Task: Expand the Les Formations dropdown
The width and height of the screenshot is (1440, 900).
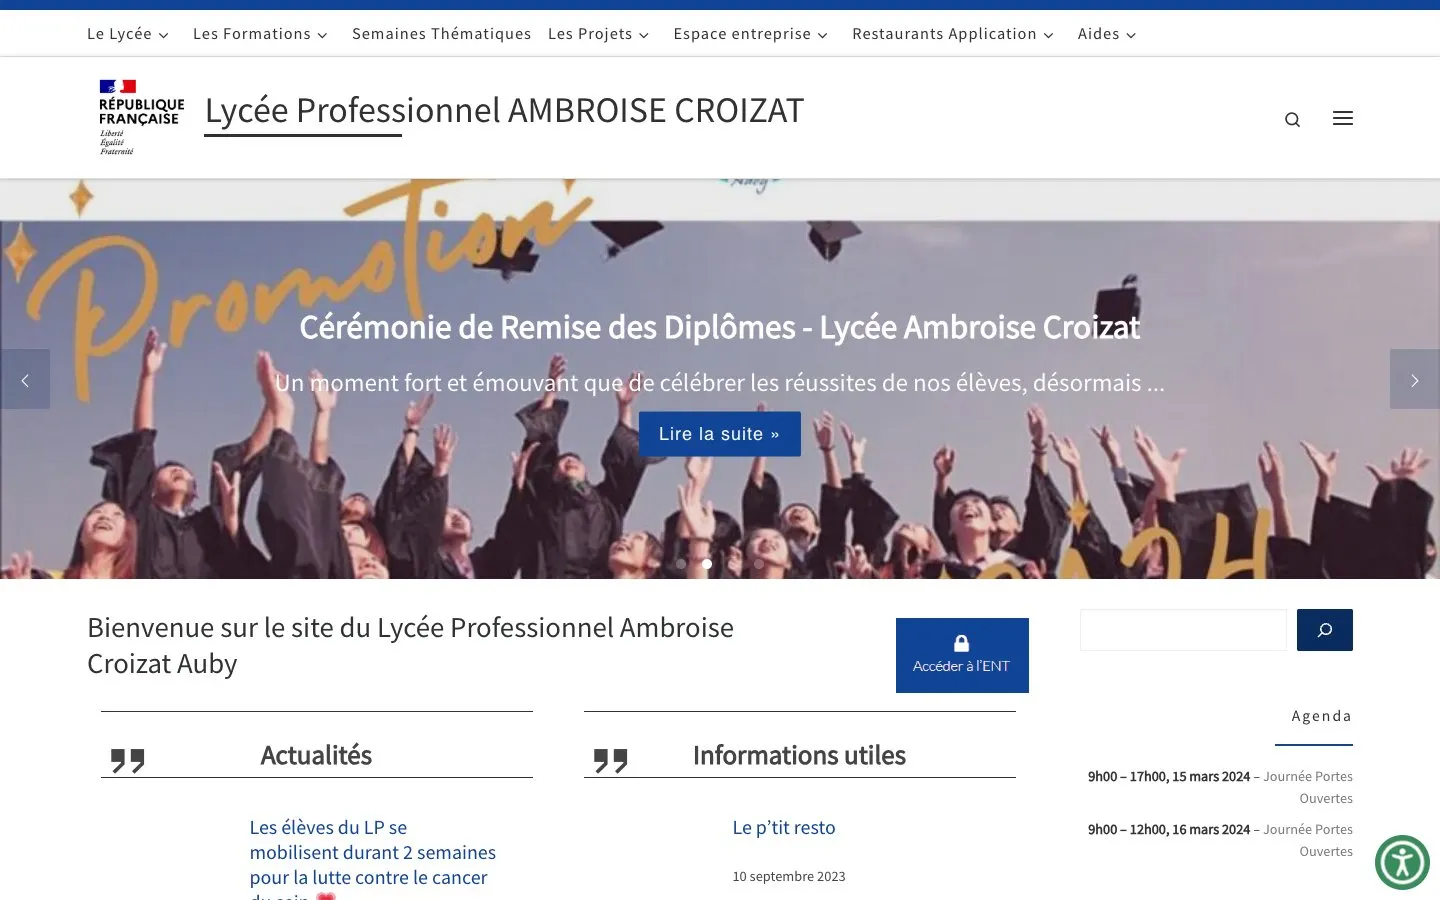Action: (261, 34)
